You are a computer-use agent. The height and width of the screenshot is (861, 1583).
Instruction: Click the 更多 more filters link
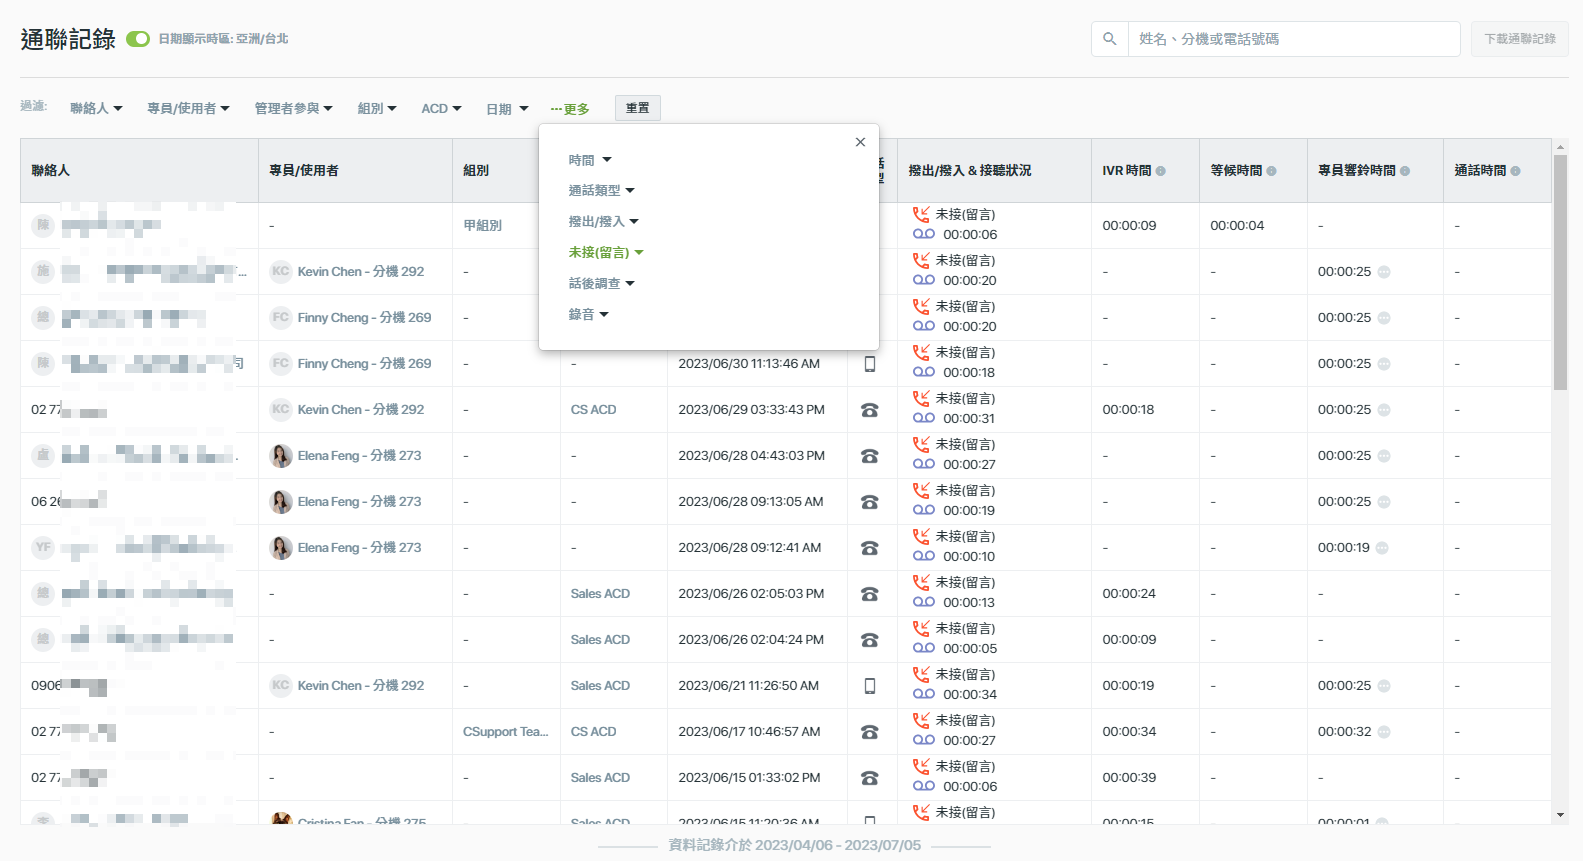click(x=570, y=109)
